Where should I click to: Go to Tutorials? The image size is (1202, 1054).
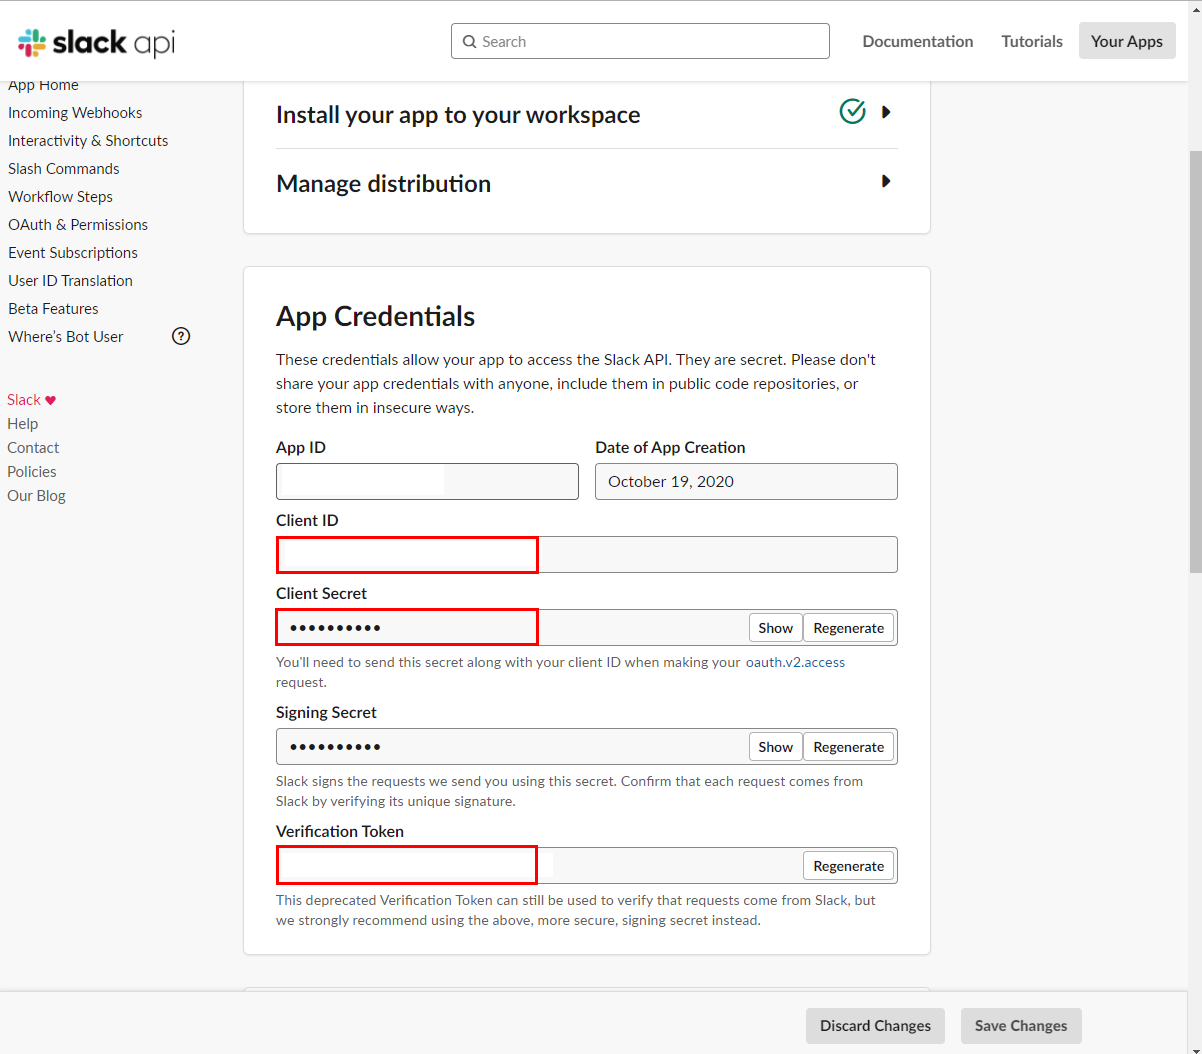point(1032,41)
